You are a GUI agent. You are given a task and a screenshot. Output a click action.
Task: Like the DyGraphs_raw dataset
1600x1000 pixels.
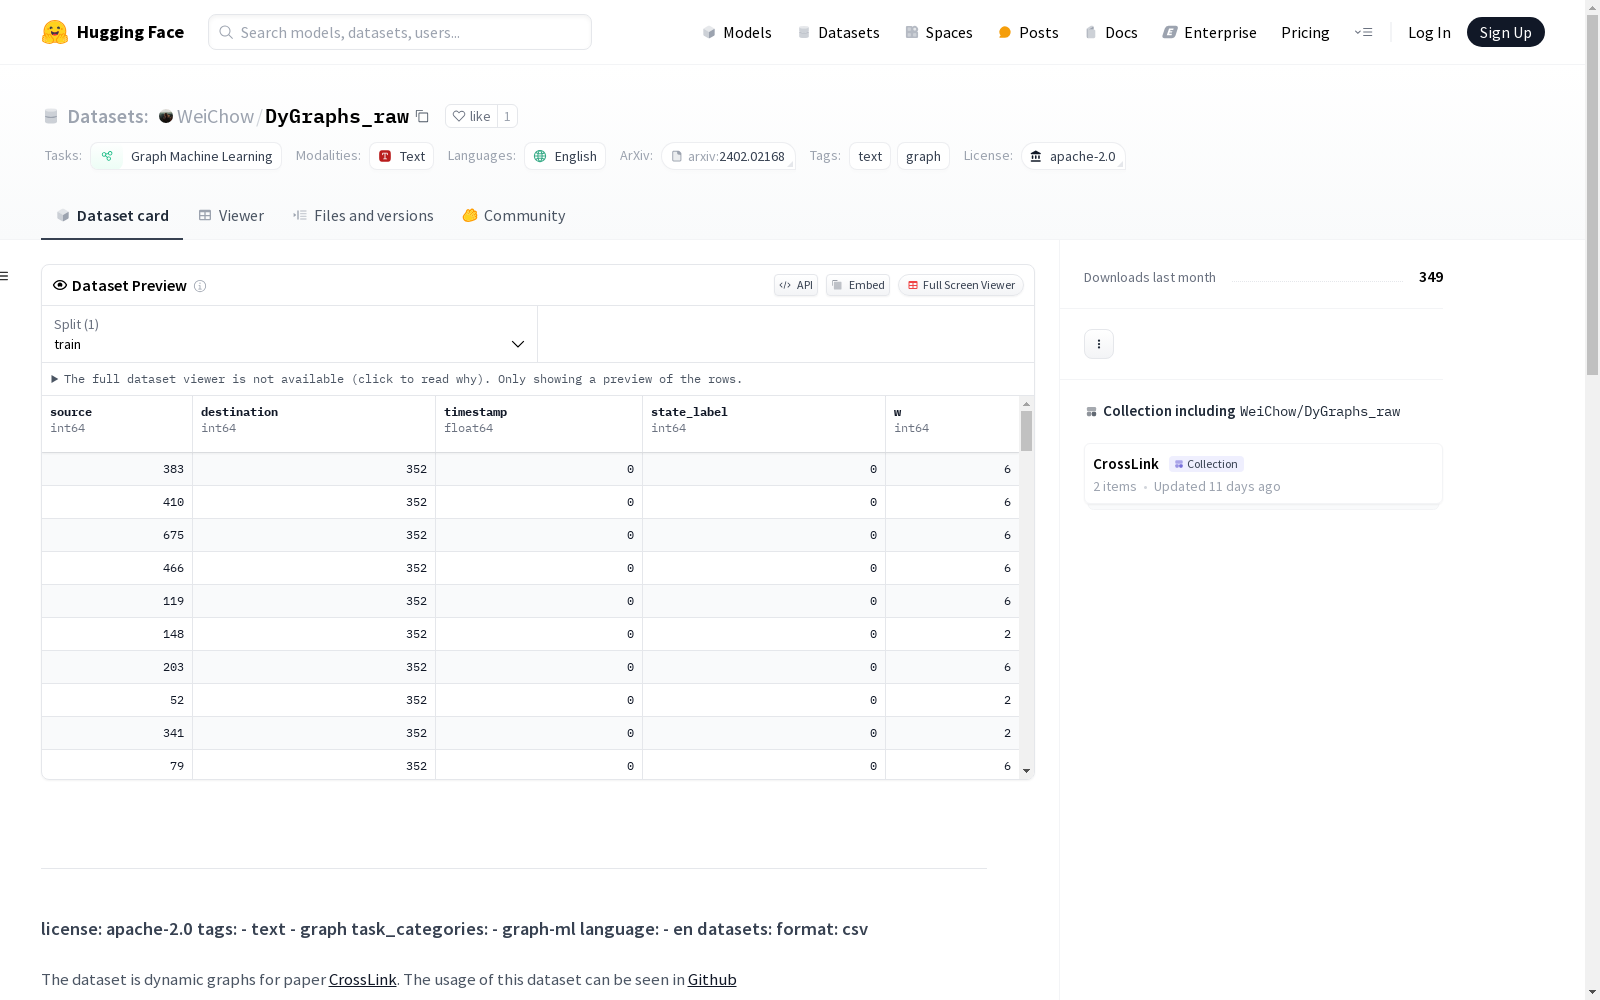(x=471, y=116)
